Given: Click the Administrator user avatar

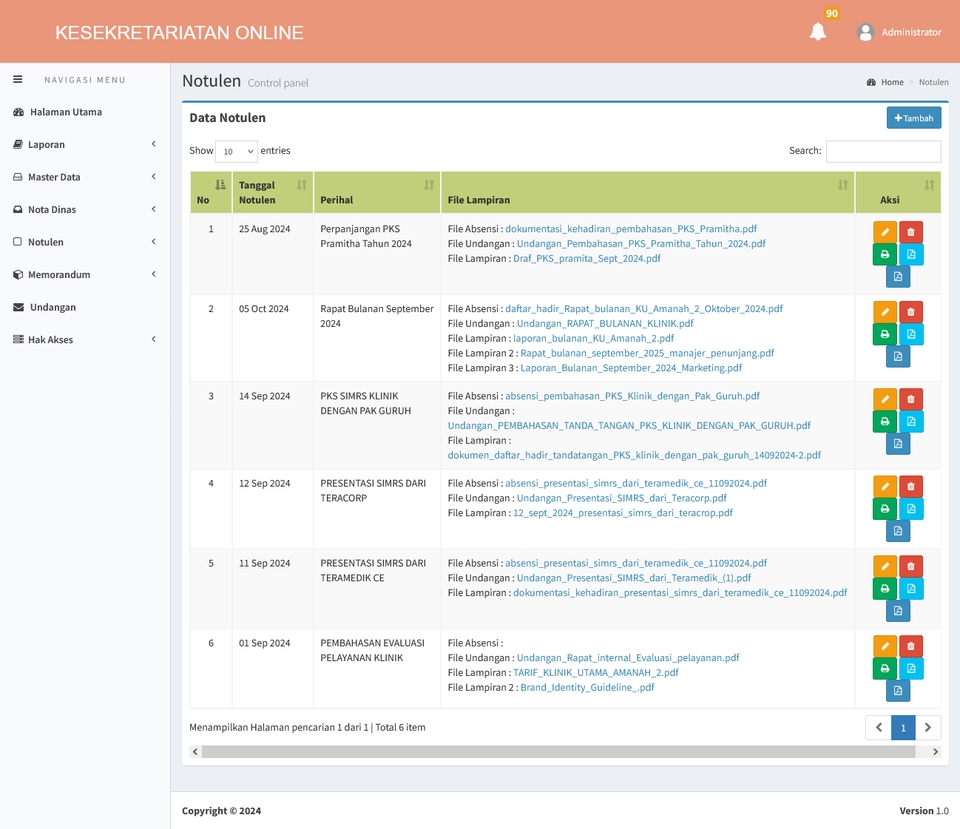Looking at the screenshot, I should [866, 32].
